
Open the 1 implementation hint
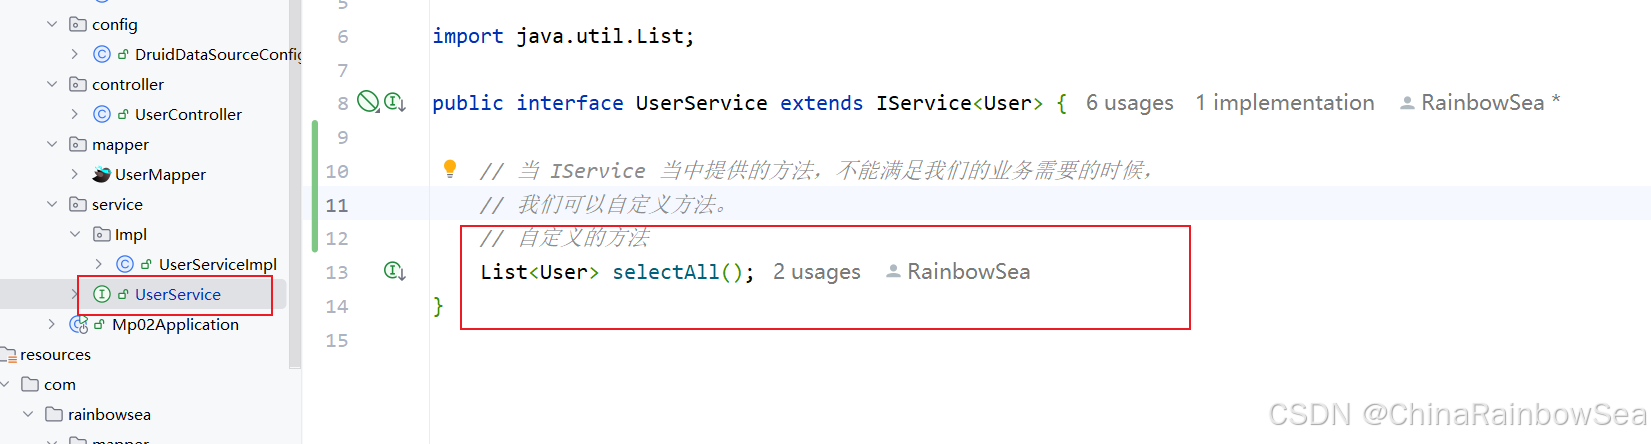pos(1285,103)
